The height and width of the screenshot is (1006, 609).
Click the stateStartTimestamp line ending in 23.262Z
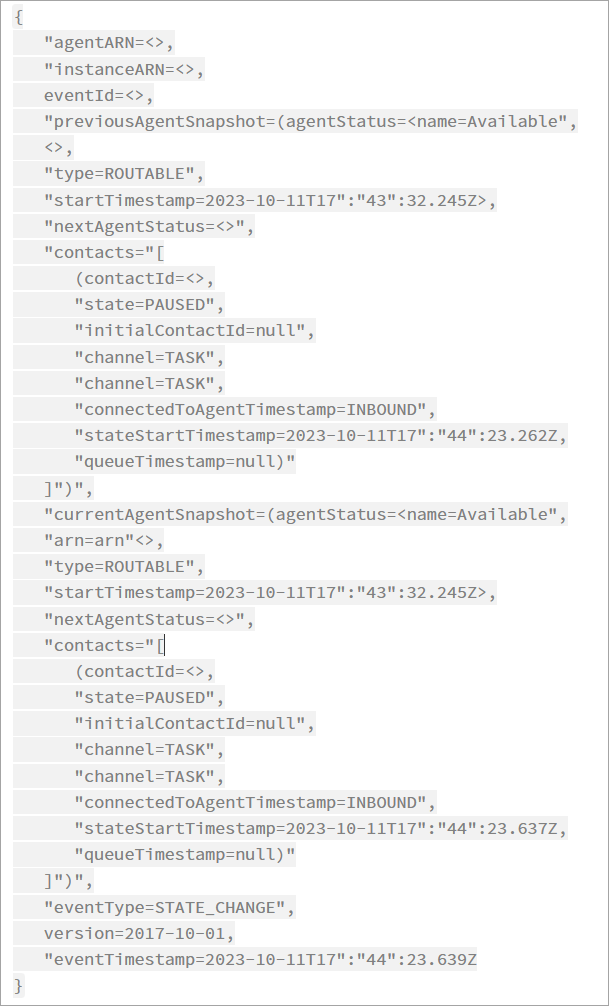point(320,435)
